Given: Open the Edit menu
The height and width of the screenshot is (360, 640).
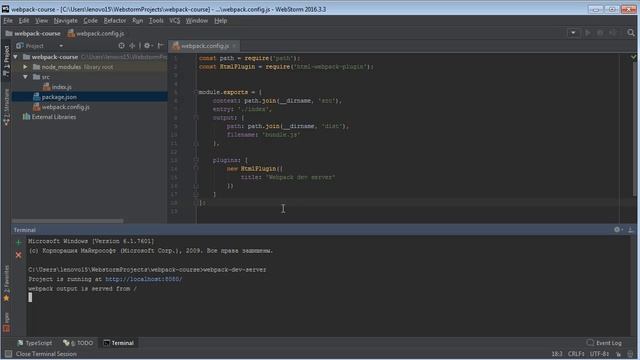Looking at the screenshot, I should 24,20.
